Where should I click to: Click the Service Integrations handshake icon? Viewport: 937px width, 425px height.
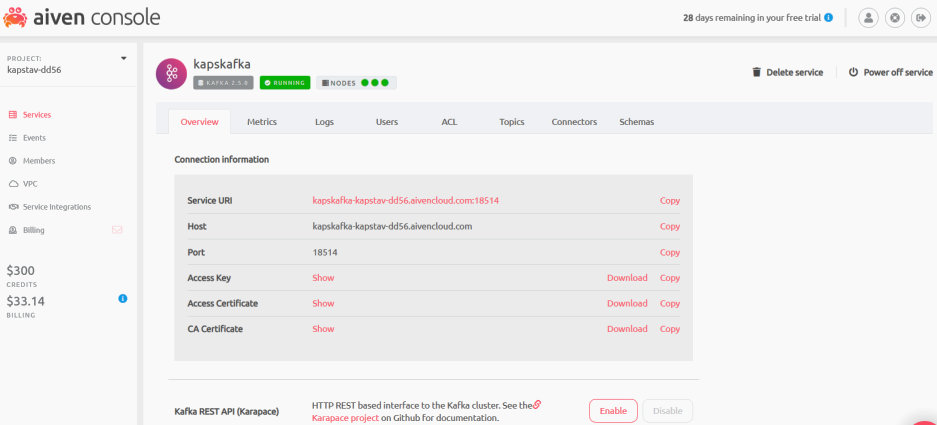click(x=13, y=207)
